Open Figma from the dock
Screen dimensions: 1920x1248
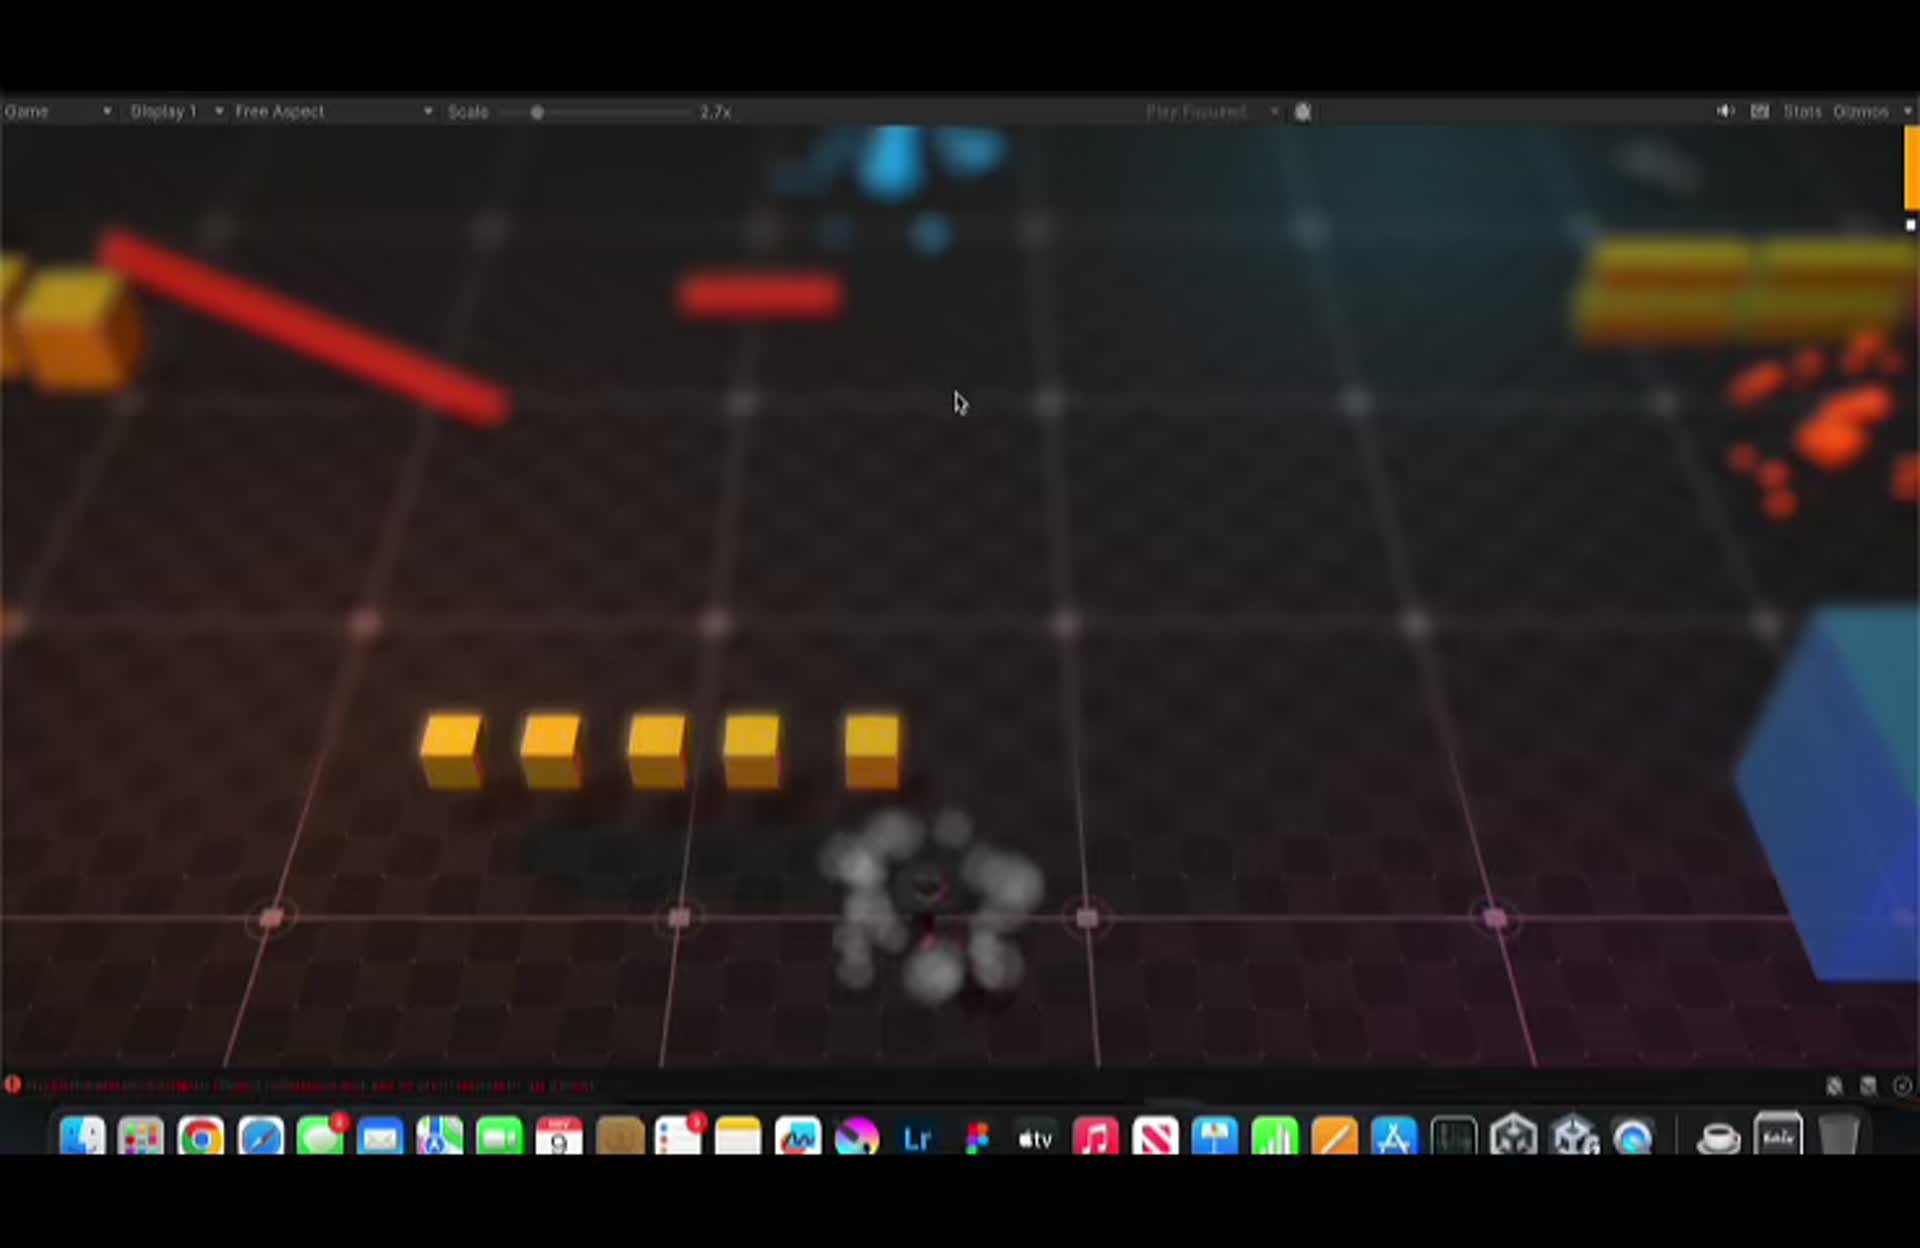tap(977, 1136)
